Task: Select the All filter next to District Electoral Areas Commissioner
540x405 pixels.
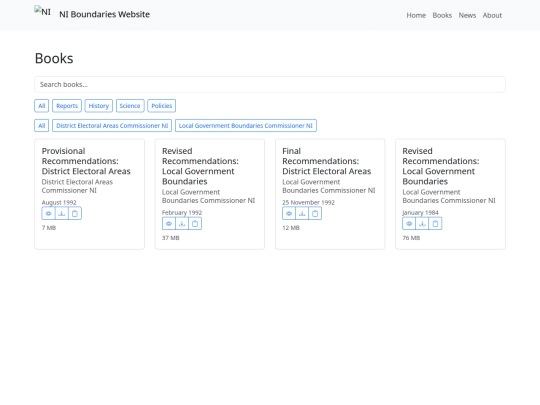Action: click(x=42, y=126)
